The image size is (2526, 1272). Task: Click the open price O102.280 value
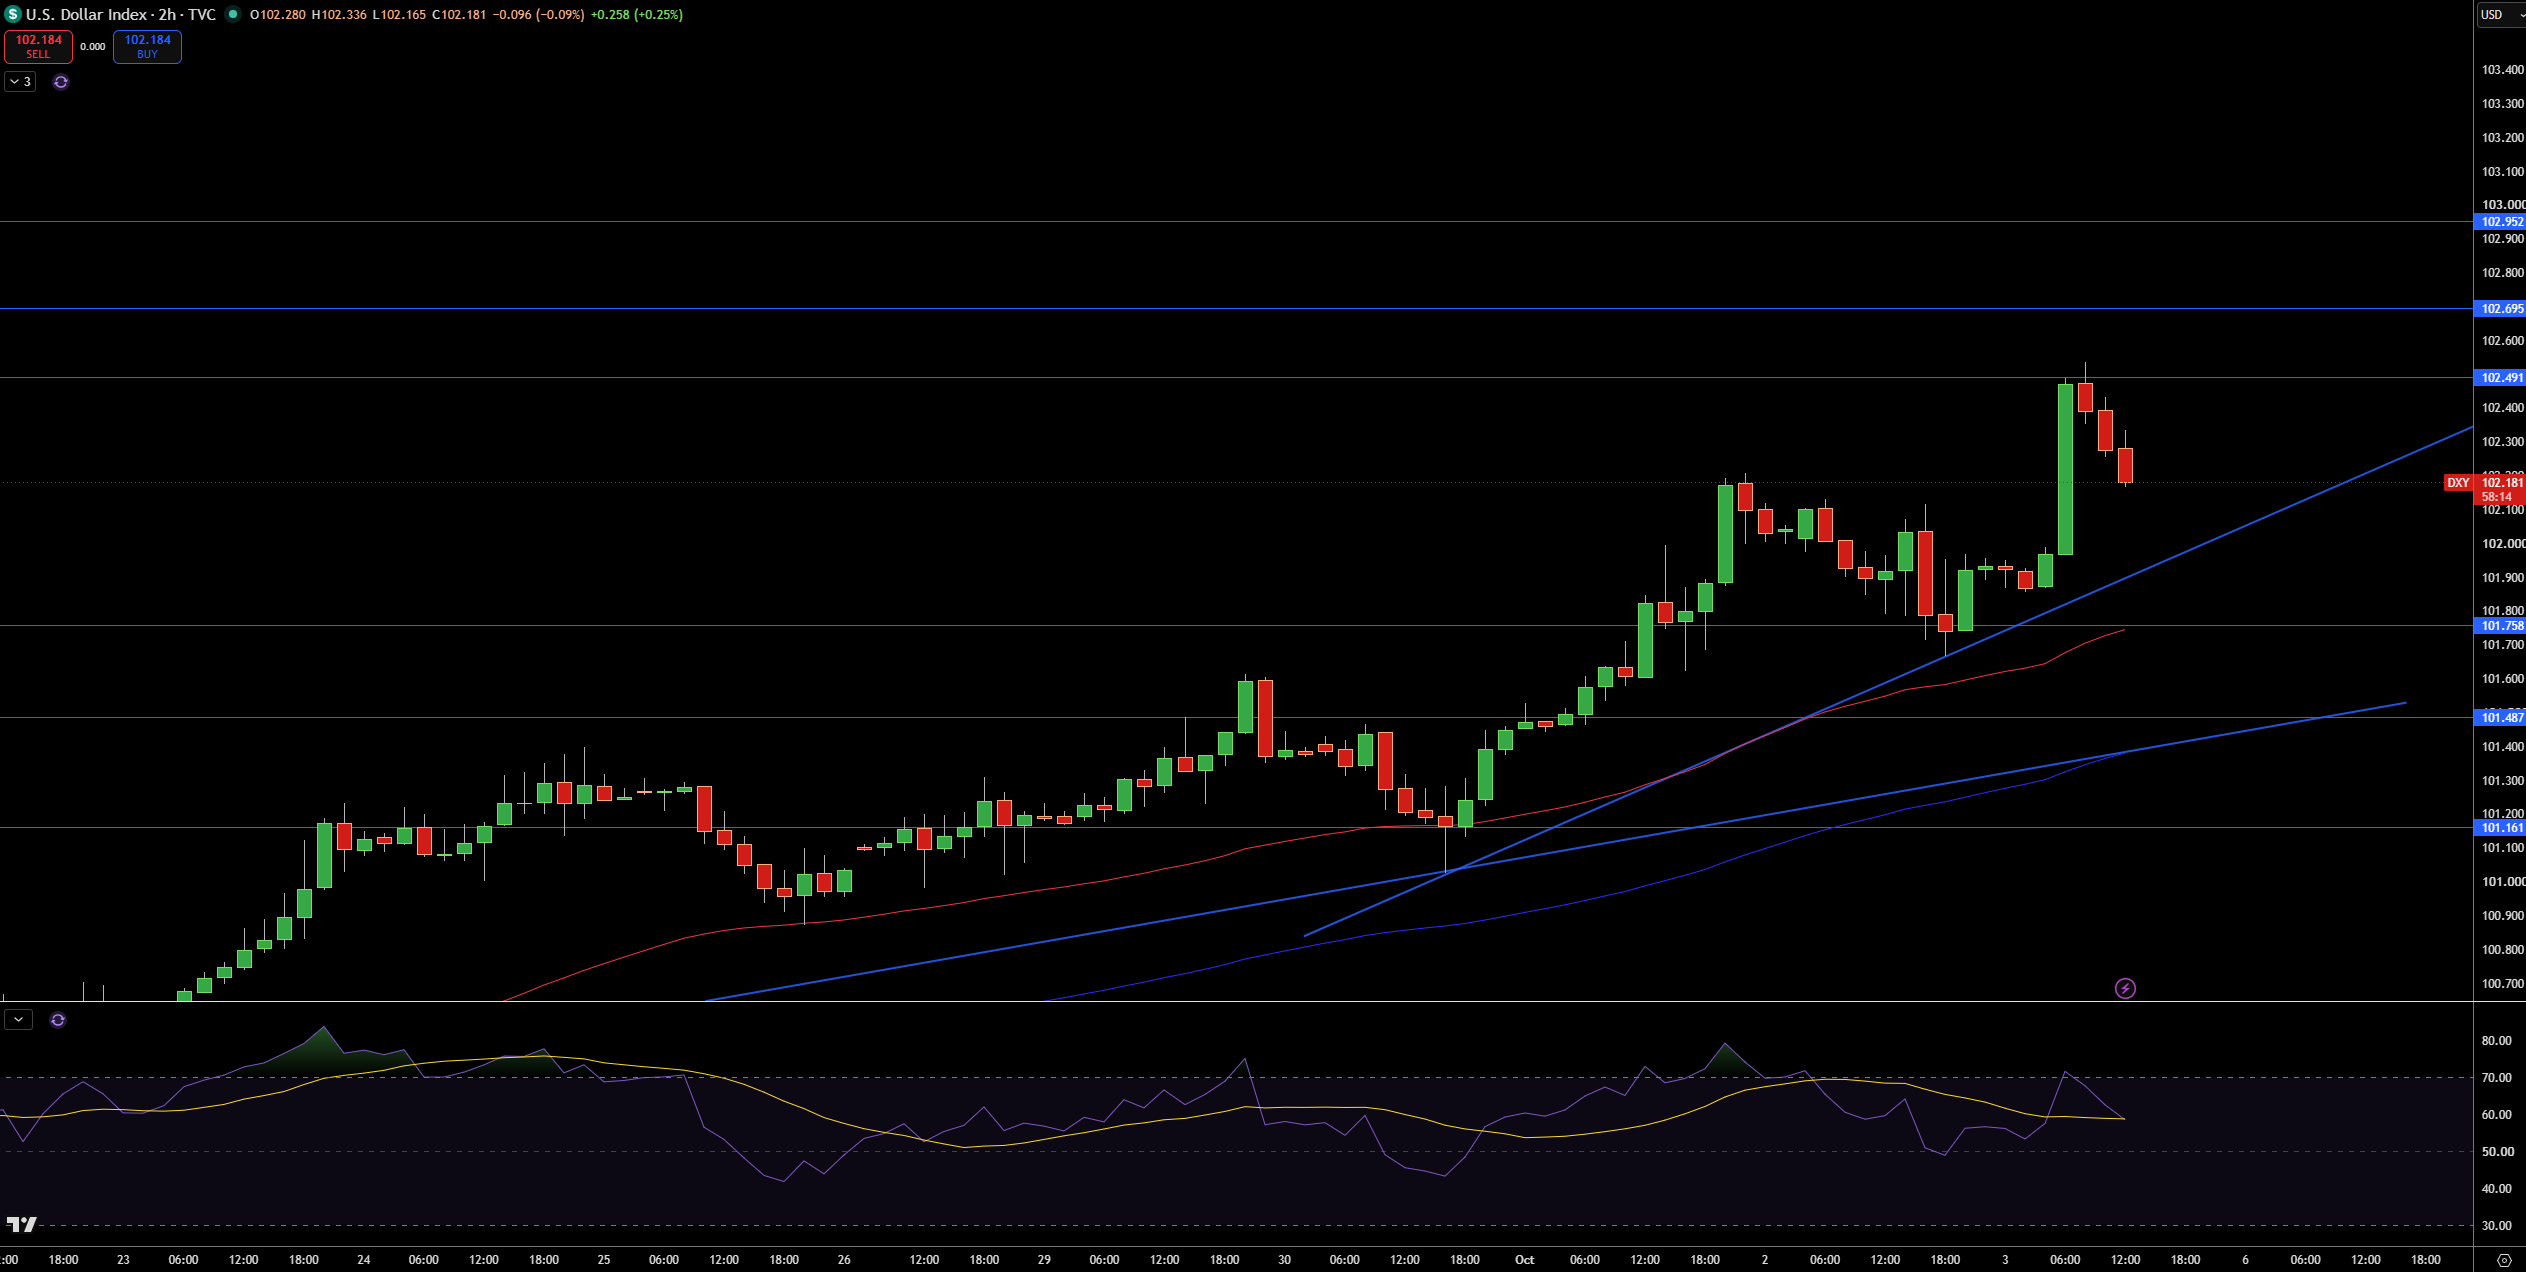pos(278,15)
